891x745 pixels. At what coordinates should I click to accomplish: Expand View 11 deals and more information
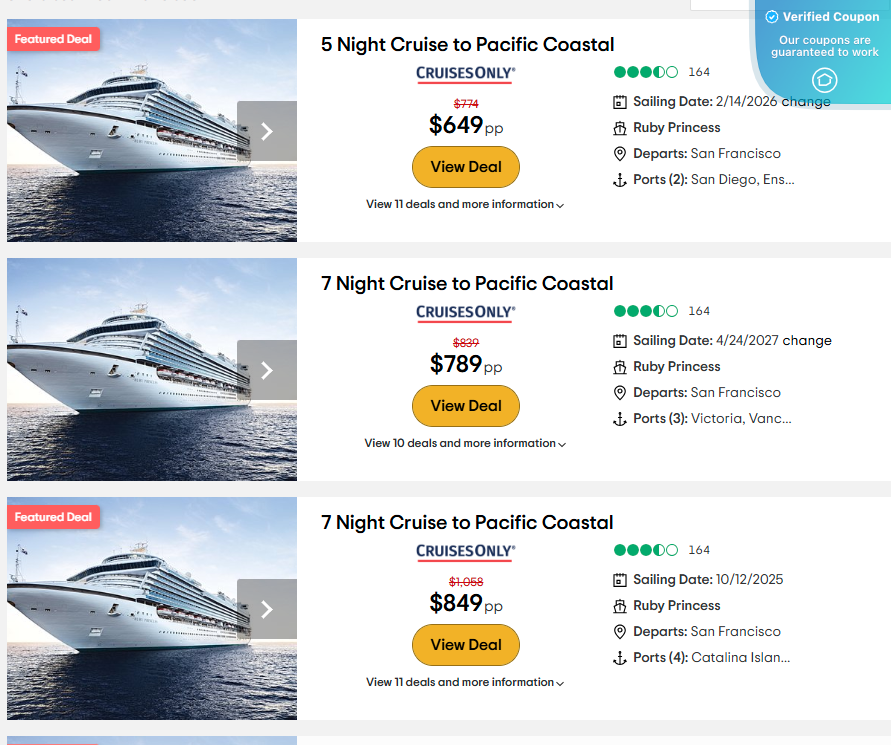pyautogui.click(x=465, y=204)
